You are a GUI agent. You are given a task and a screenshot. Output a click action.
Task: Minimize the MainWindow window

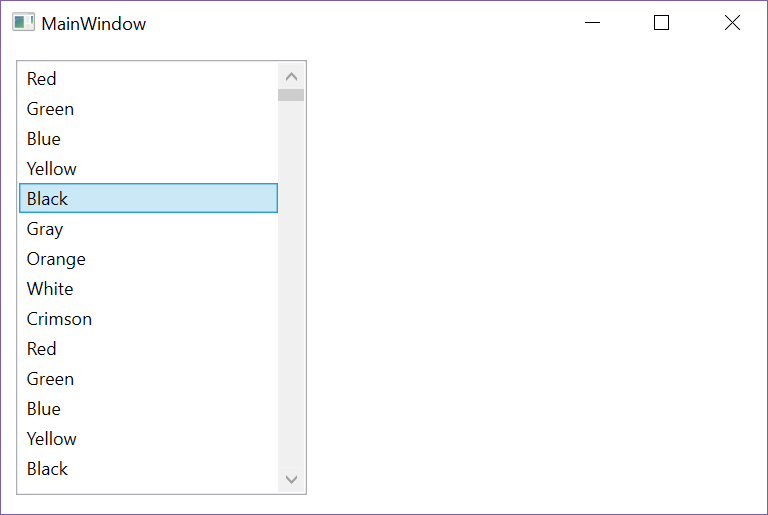pos(592,23)
